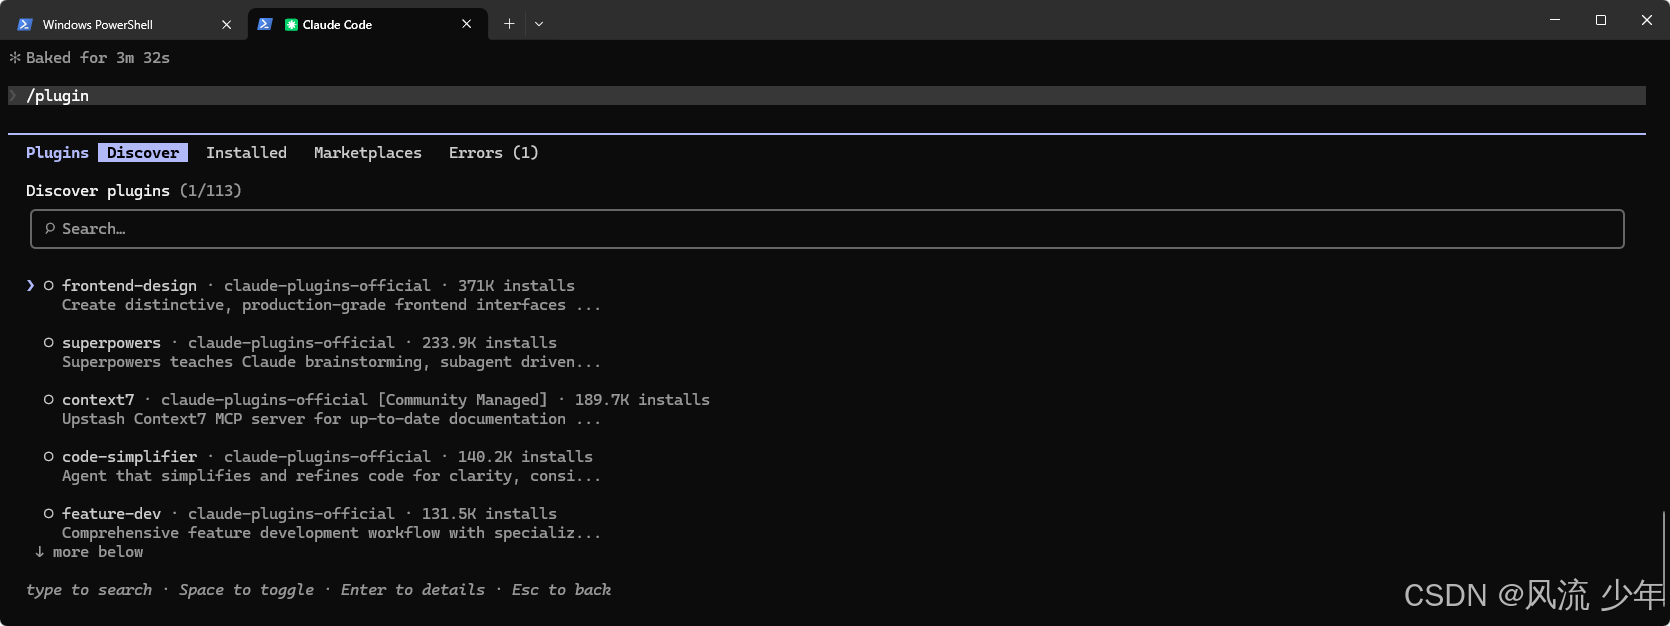The width and height of the screenshot is (1670, 626).
Task: Select the feature-dev plugin name
Action: (111, 514)
